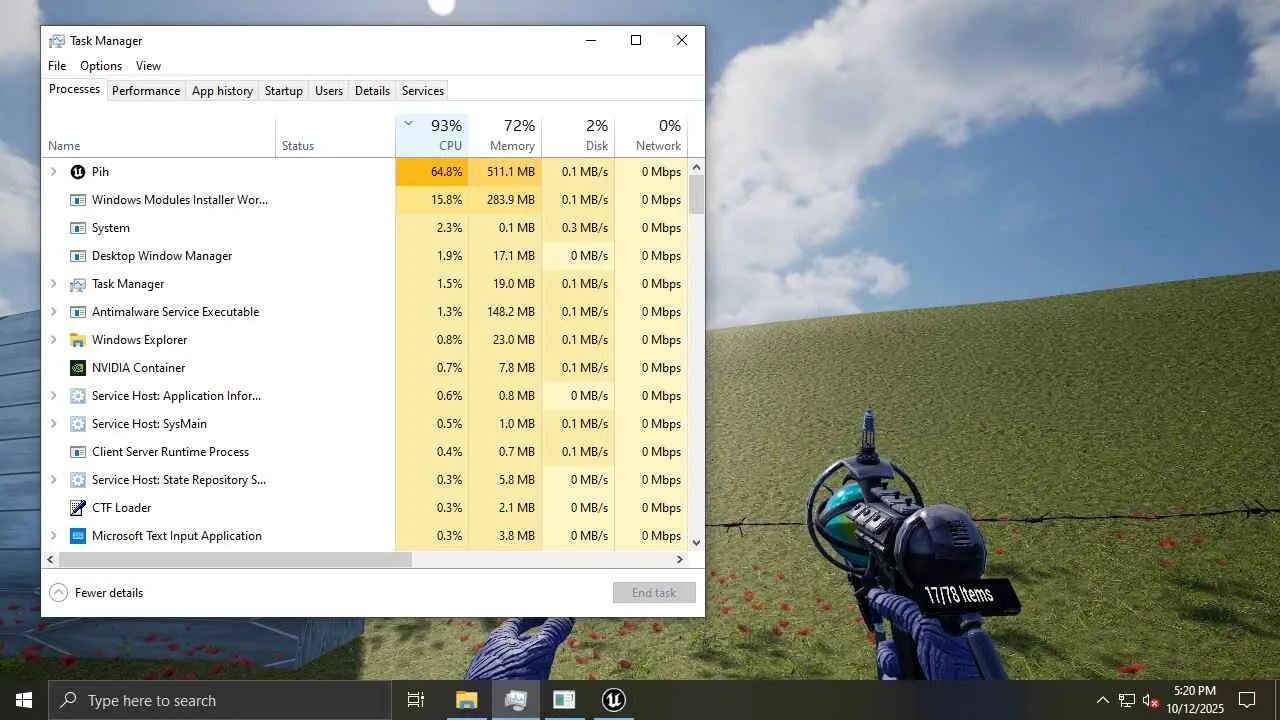Click the Windows Explorer process folder icon
The width and height of the screenshot is (1280, 720).
point(78,340)
